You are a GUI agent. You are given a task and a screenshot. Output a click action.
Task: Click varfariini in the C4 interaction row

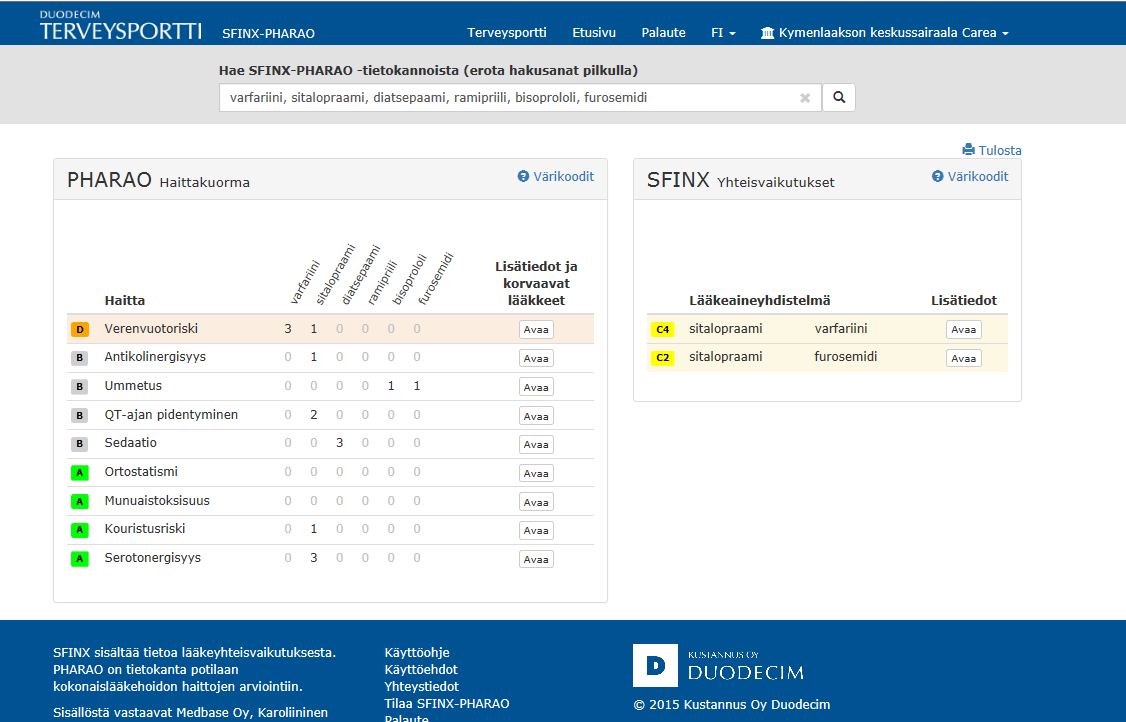841,328
